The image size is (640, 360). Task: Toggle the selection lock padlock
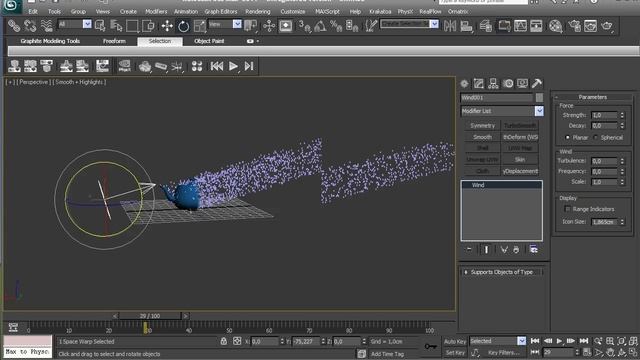click(x=223, y=341)
